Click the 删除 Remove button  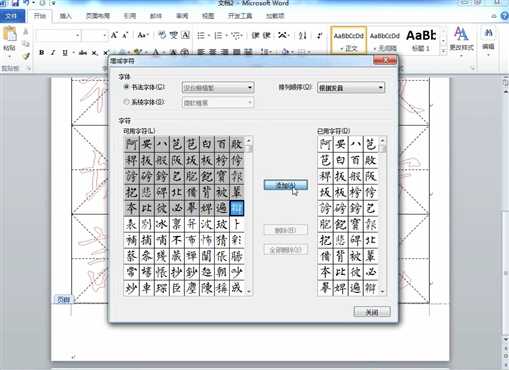pyautogui.click(x=286, y=230)
